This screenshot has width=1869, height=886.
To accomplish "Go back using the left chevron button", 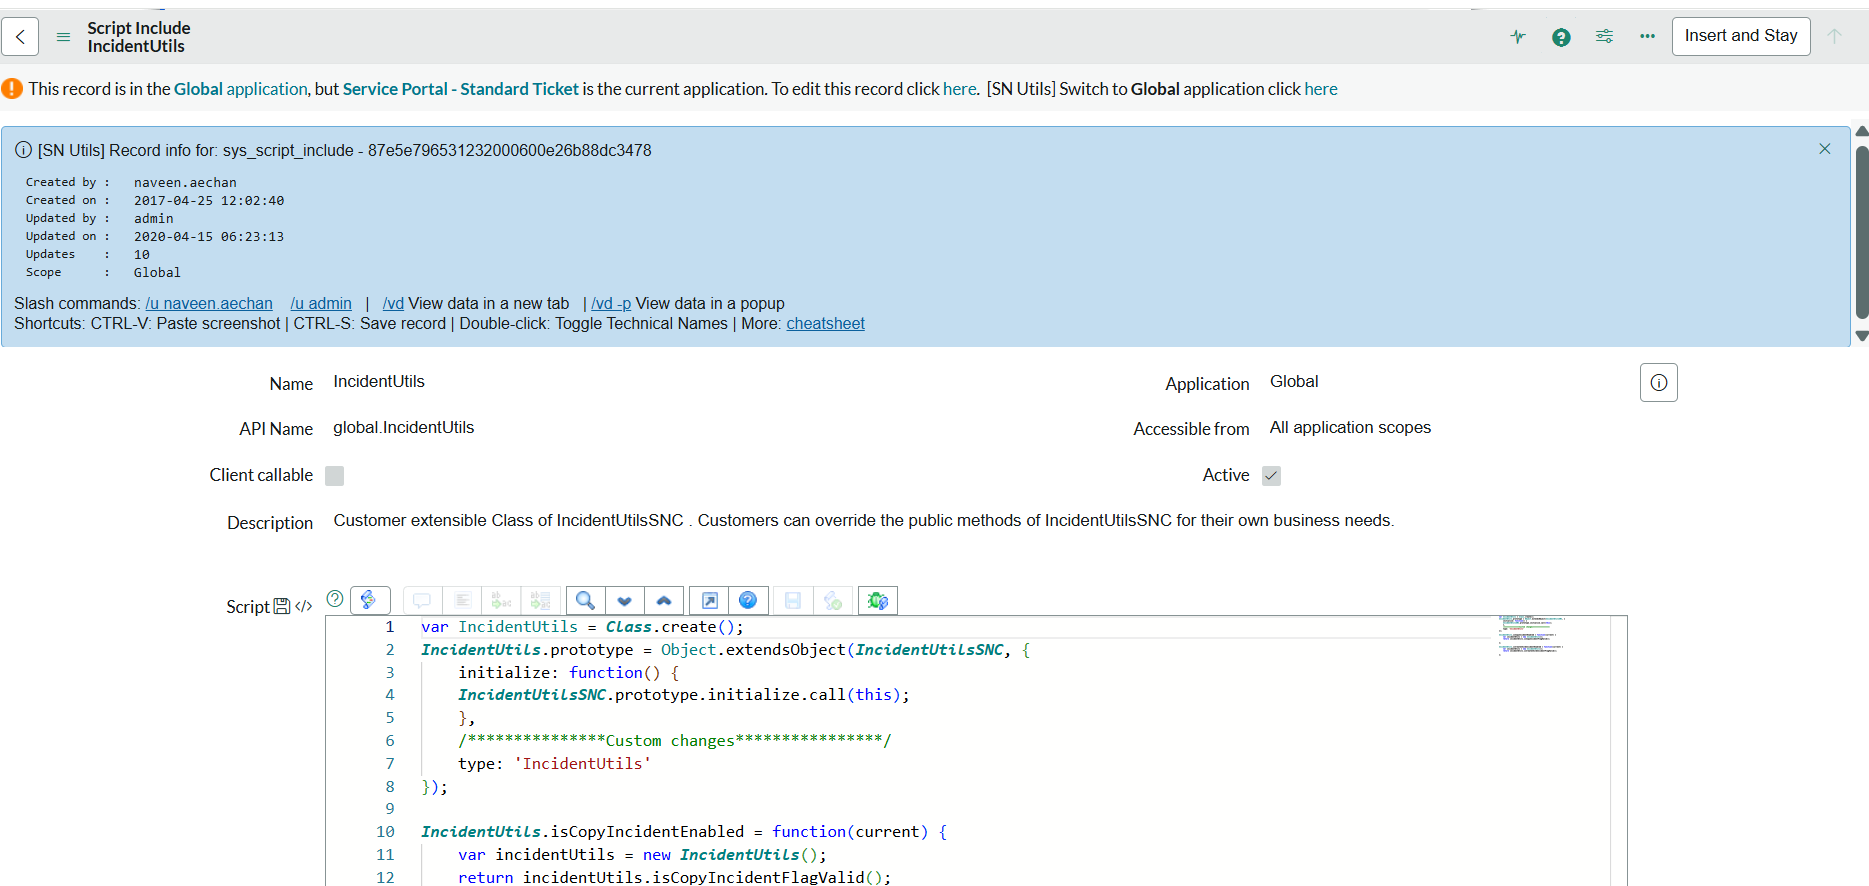I will [x=20, y=37].
